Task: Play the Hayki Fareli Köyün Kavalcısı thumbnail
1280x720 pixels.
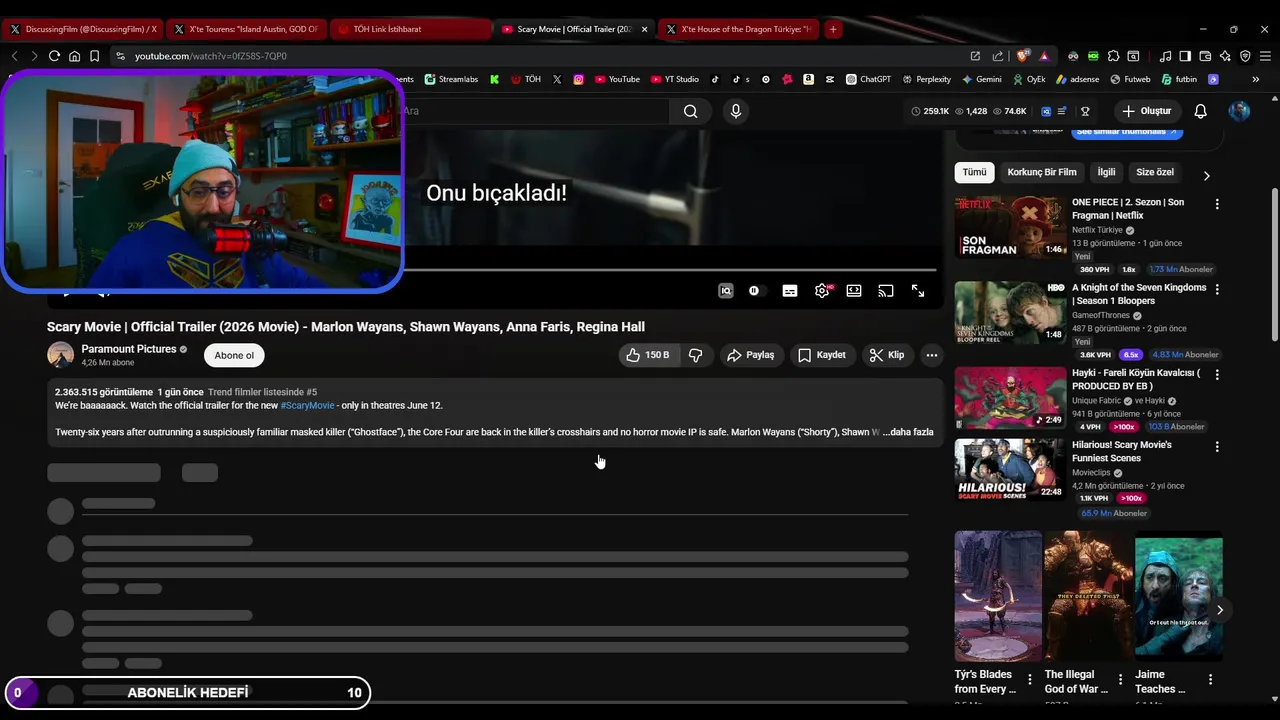Action: tap(1011, 398)
